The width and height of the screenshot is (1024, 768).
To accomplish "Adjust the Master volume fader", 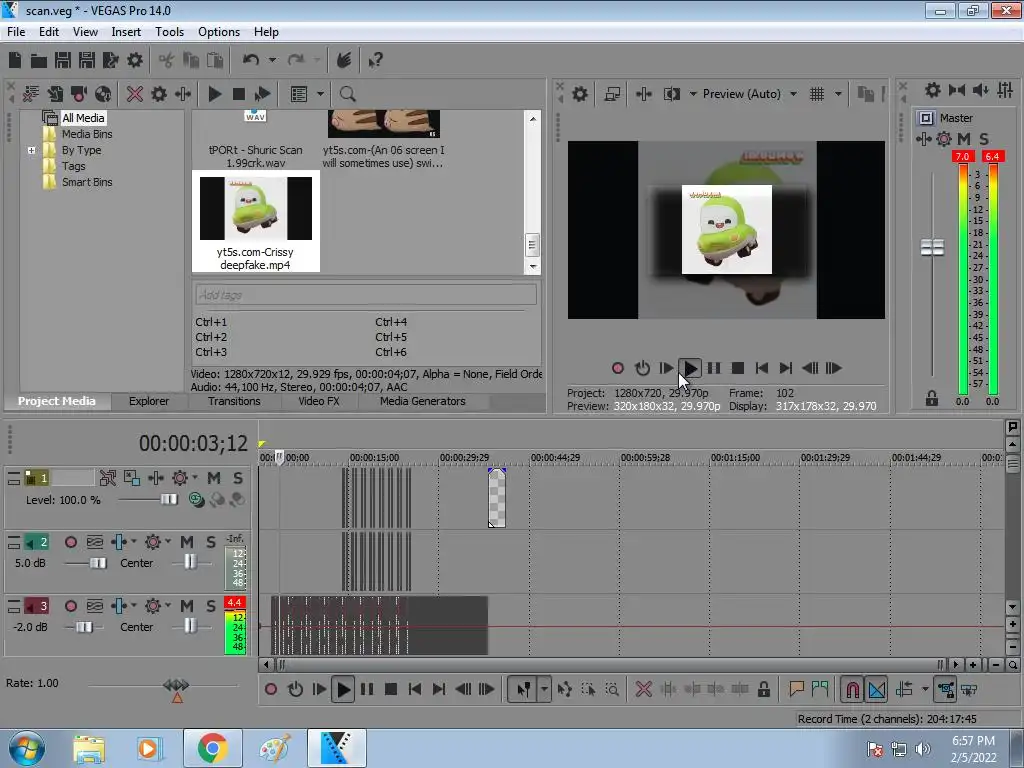I will tap(932, 248).
